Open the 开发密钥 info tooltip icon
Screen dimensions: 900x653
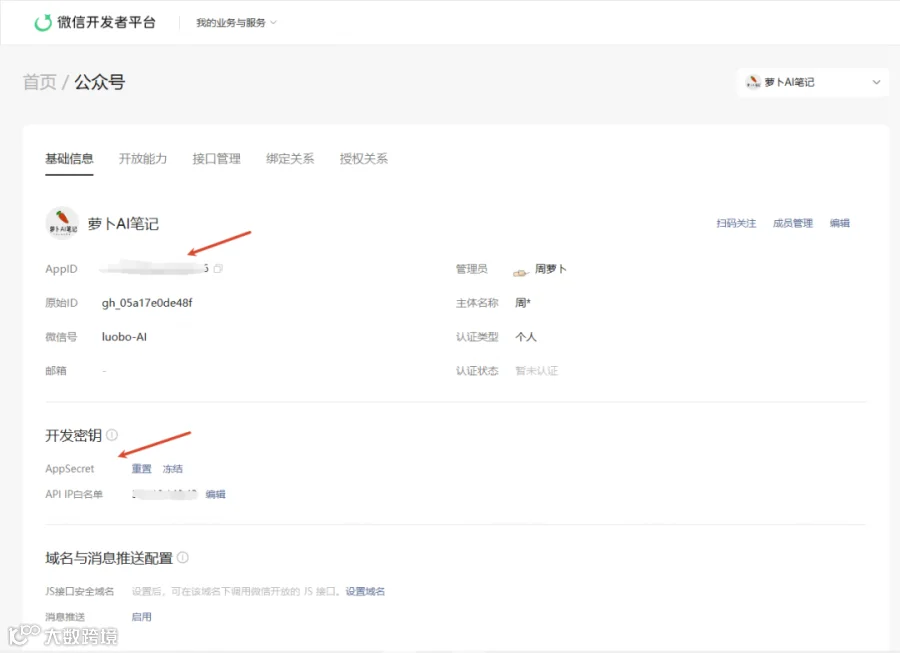pyautogui.click(x=112, y=435)
